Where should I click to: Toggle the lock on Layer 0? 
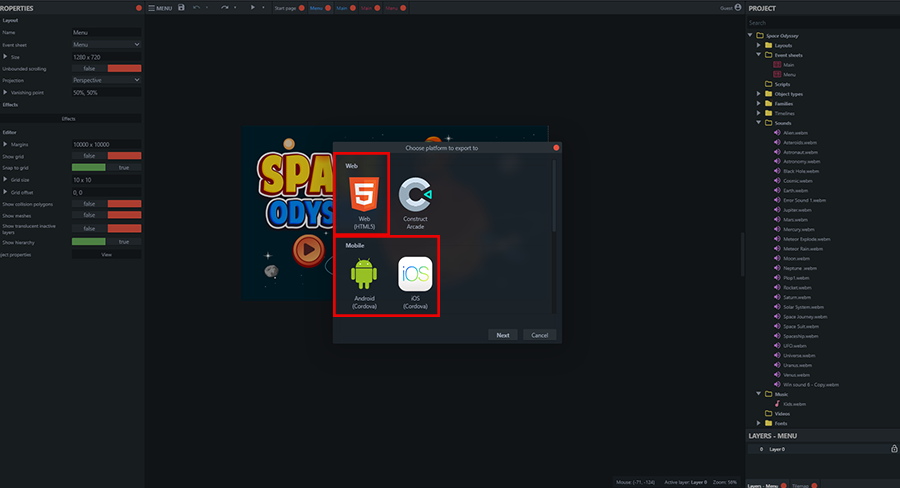coord(894,449)
